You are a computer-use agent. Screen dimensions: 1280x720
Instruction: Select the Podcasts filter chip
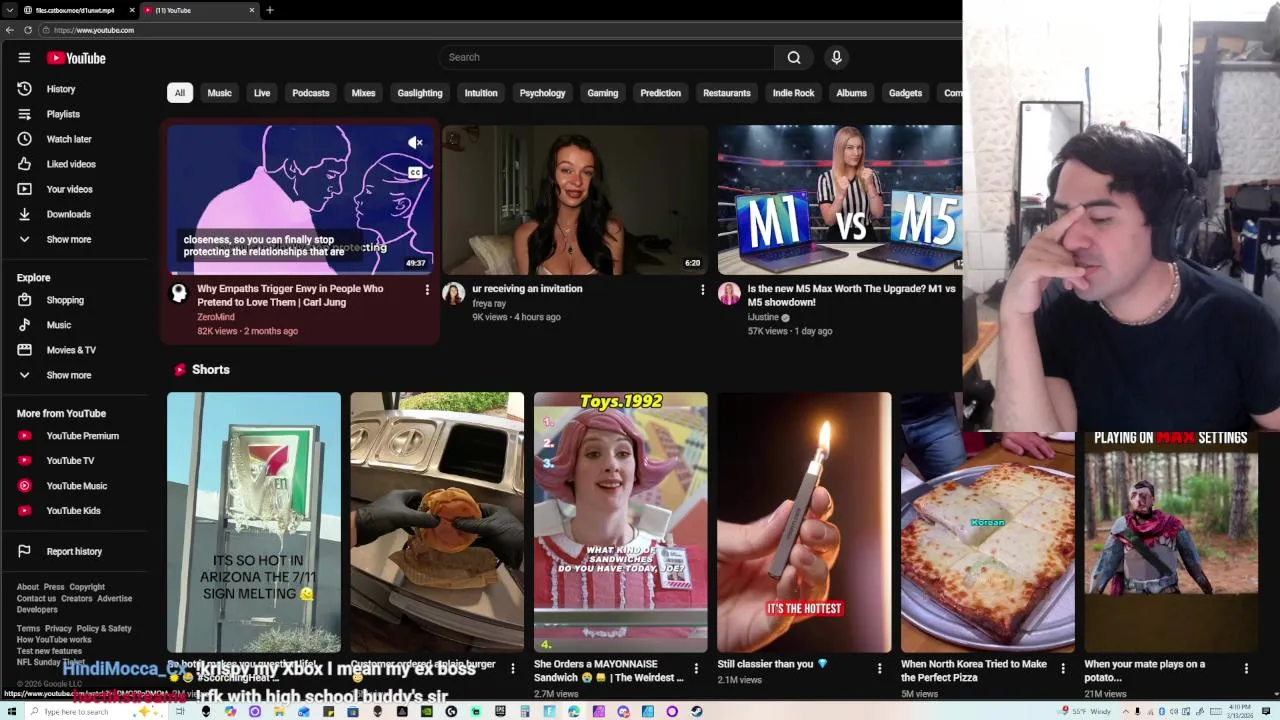311,93
